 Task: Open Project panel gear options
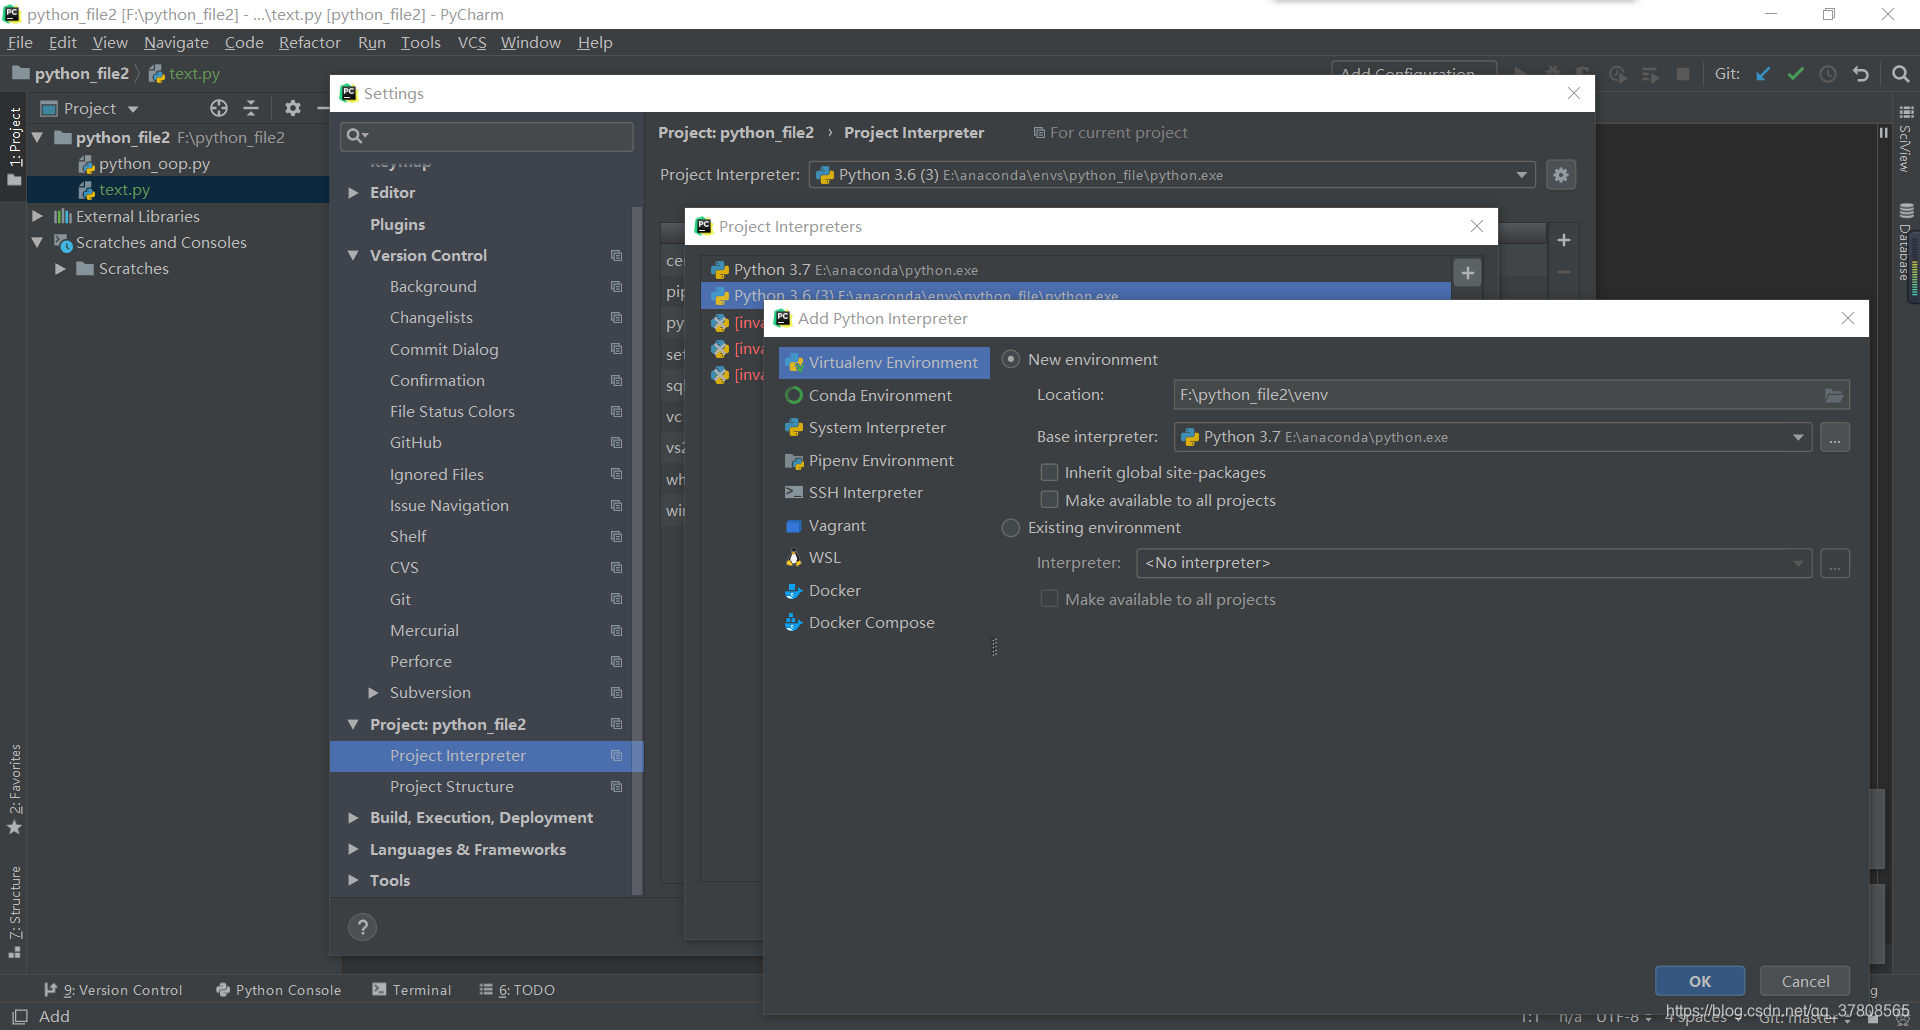(293, 108)
